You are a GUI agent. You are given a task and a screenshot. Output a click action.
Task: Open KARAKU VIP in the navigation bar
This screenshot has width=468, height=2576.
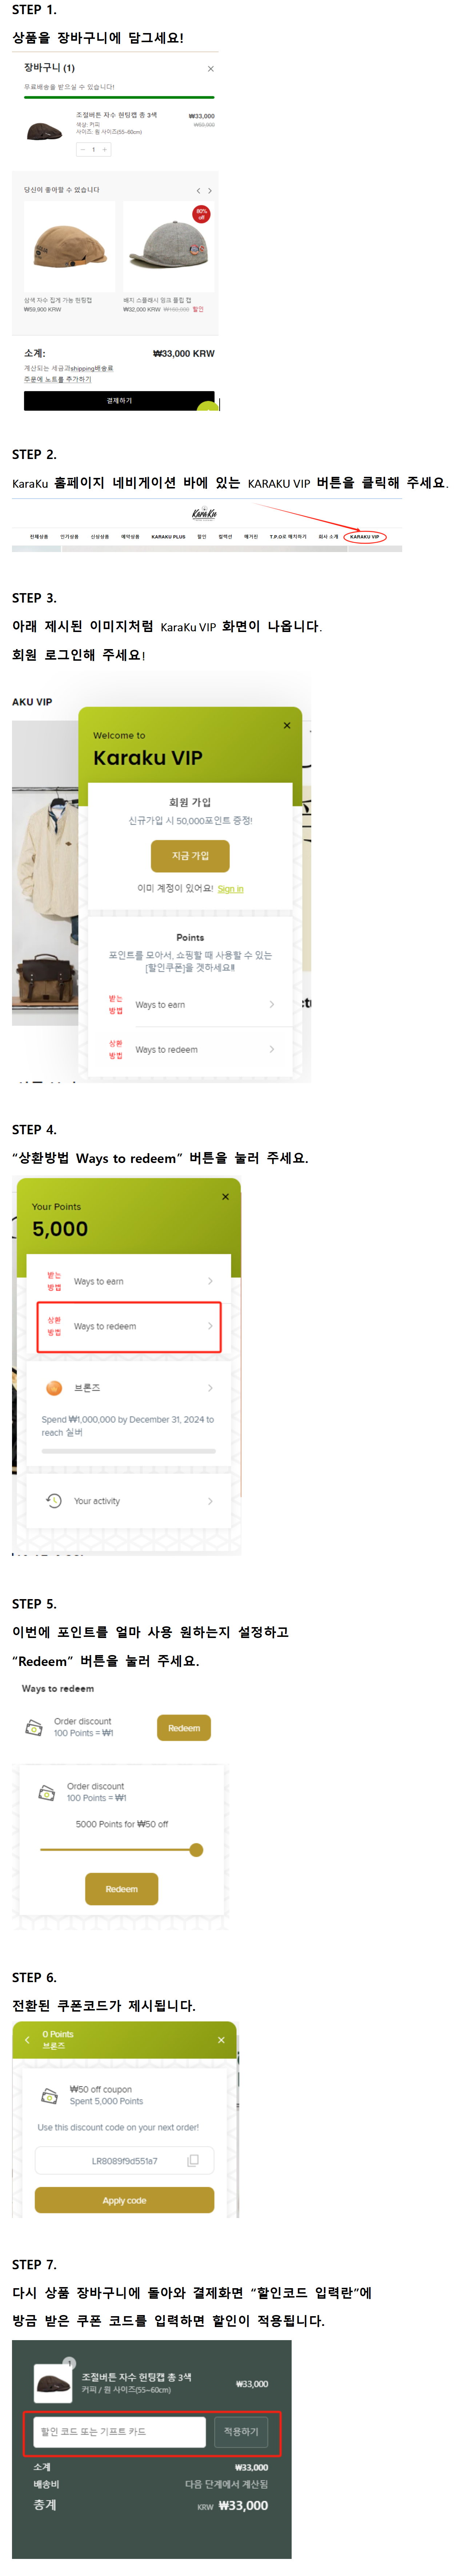click(x=364, y=537)
